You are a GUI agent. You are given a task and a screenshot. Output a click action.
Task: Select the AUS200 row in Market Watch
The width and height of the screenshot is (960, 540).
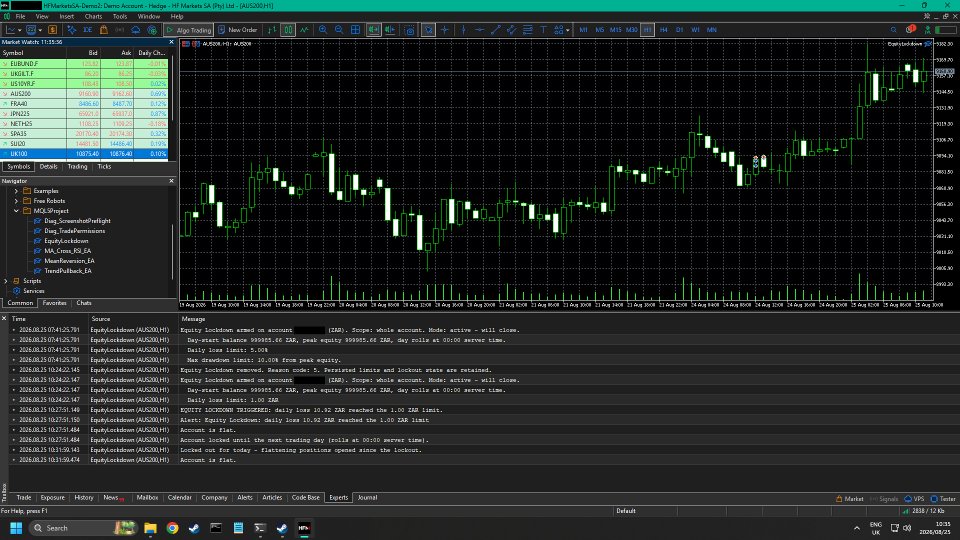(84, 94)
